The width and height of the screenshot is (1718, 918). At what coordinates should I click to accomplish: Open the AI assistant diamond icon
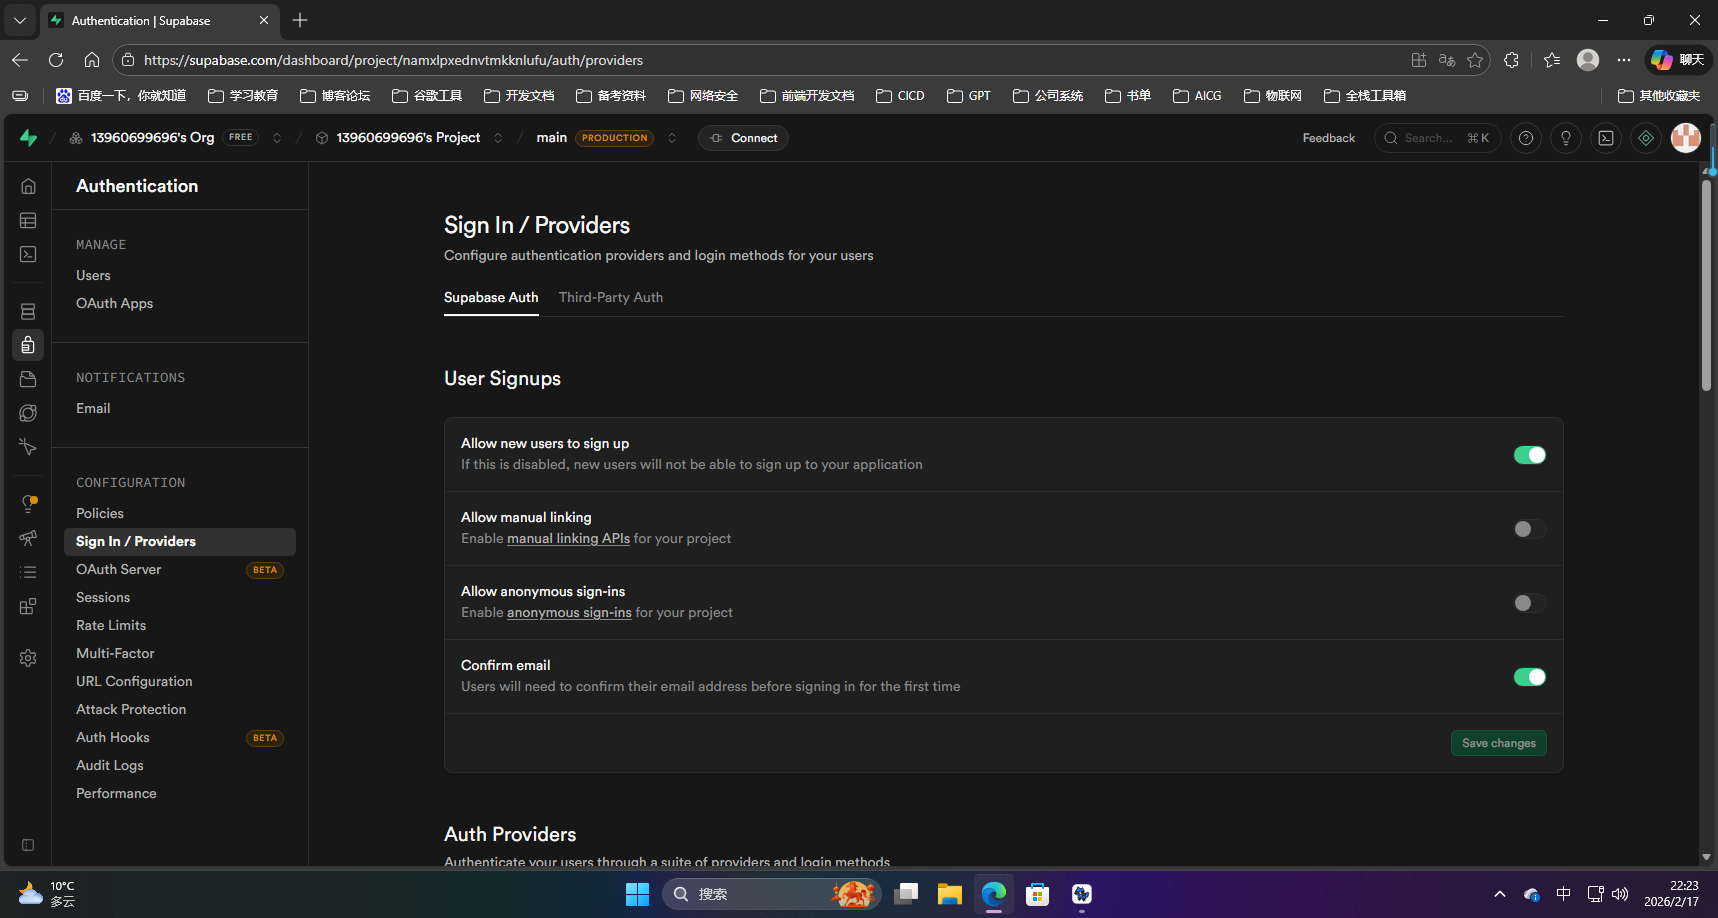tap(1646, 138)
